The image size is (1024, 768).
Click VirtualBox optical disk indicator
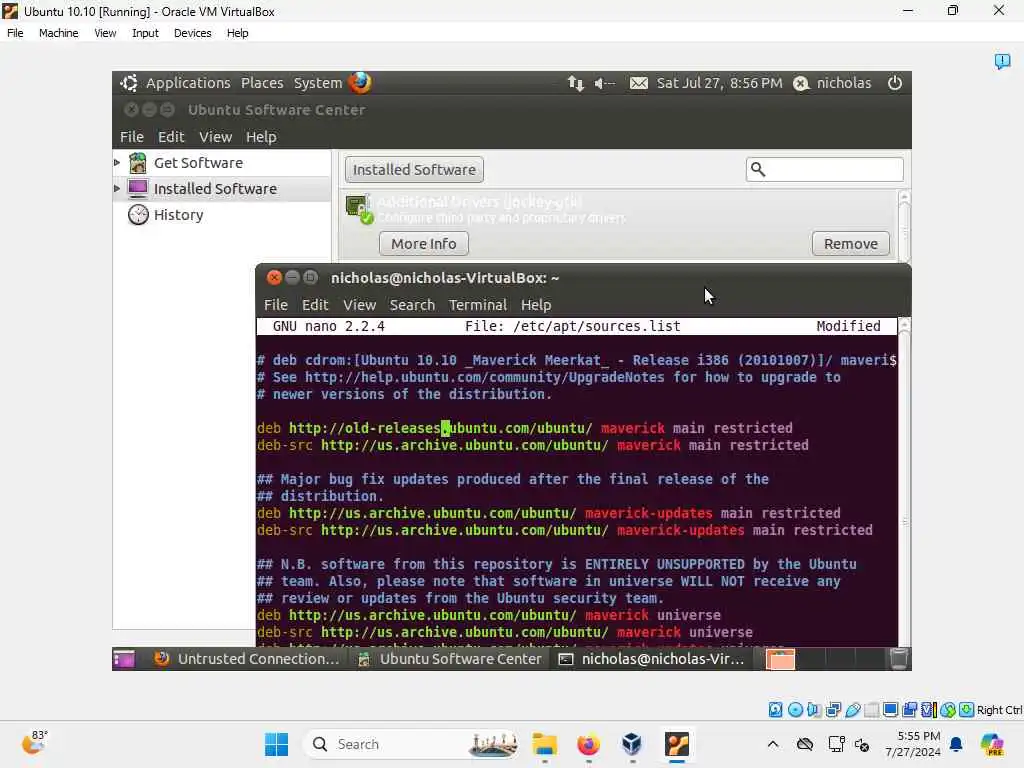tap(795, 710)
